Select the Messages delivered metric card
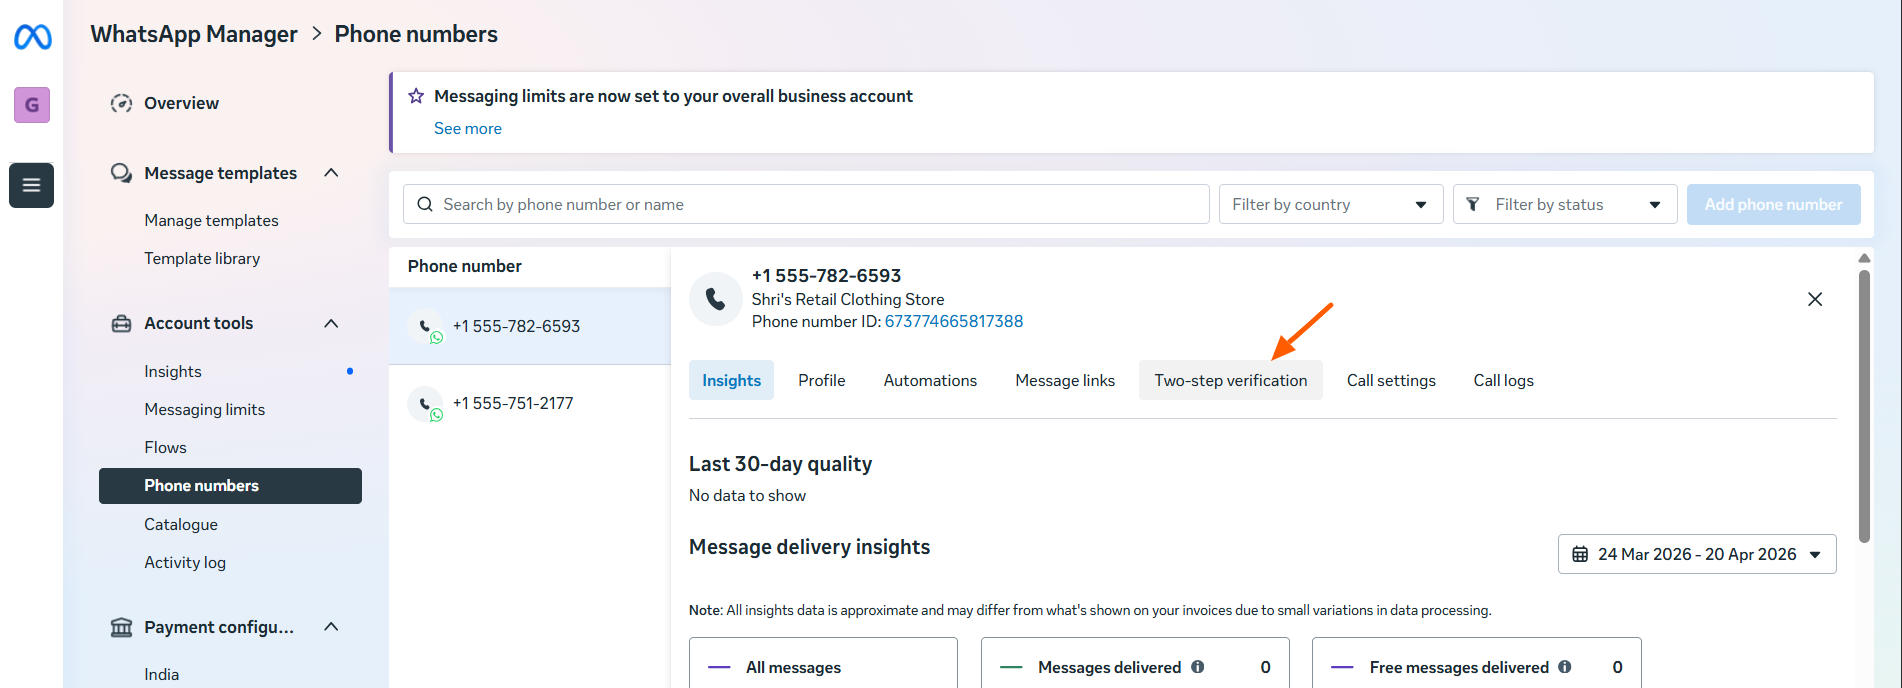Image resolution: width=1902 pixels, height=688 pixels. coord(1135,662)
